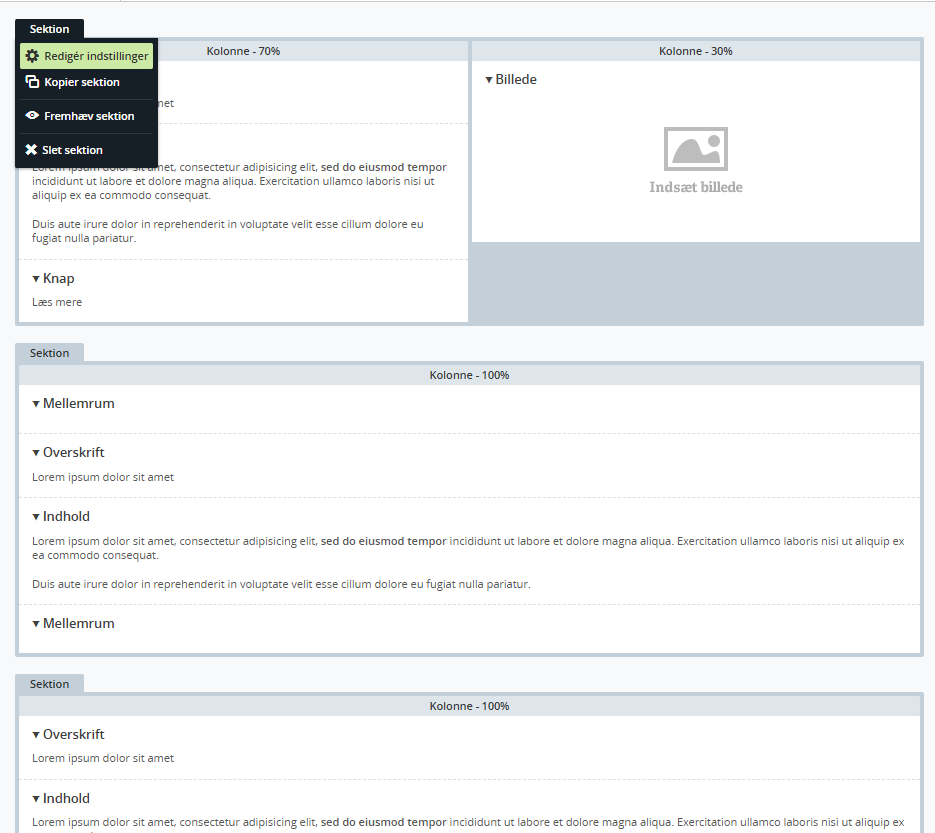
Task: Click the X icon for Slet sektion
Action: click(x=32, y=150)
